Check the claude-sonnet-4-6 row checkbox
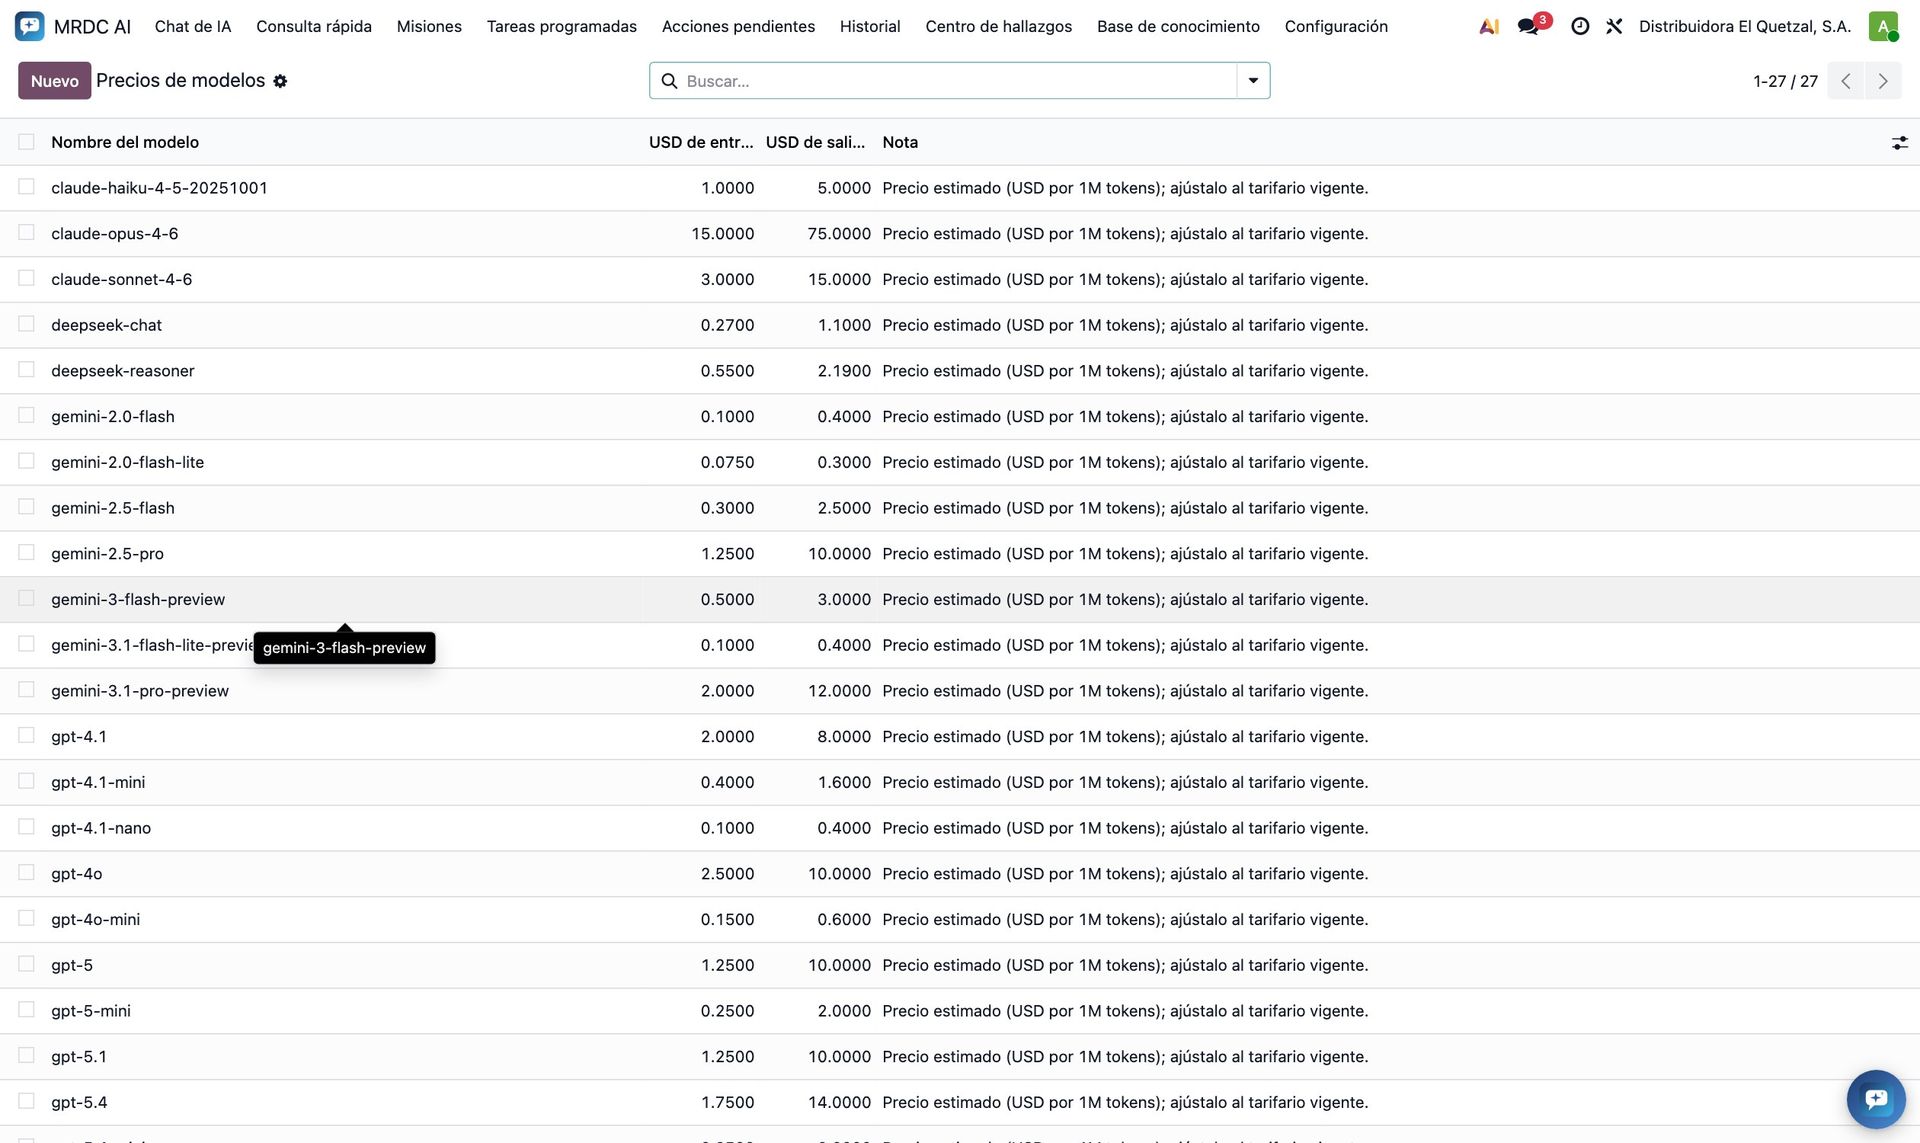 [x=26, y=278]
